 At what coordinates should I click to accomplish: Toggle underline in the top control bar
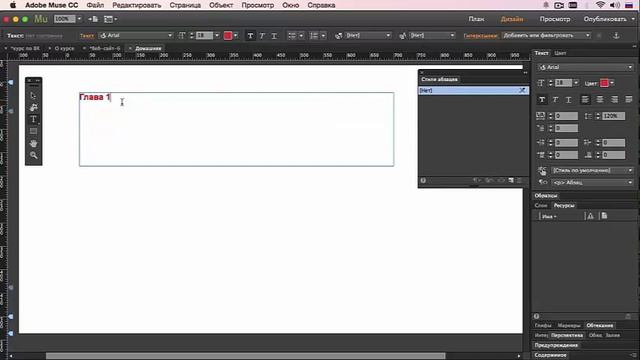(x=274, y=36)
